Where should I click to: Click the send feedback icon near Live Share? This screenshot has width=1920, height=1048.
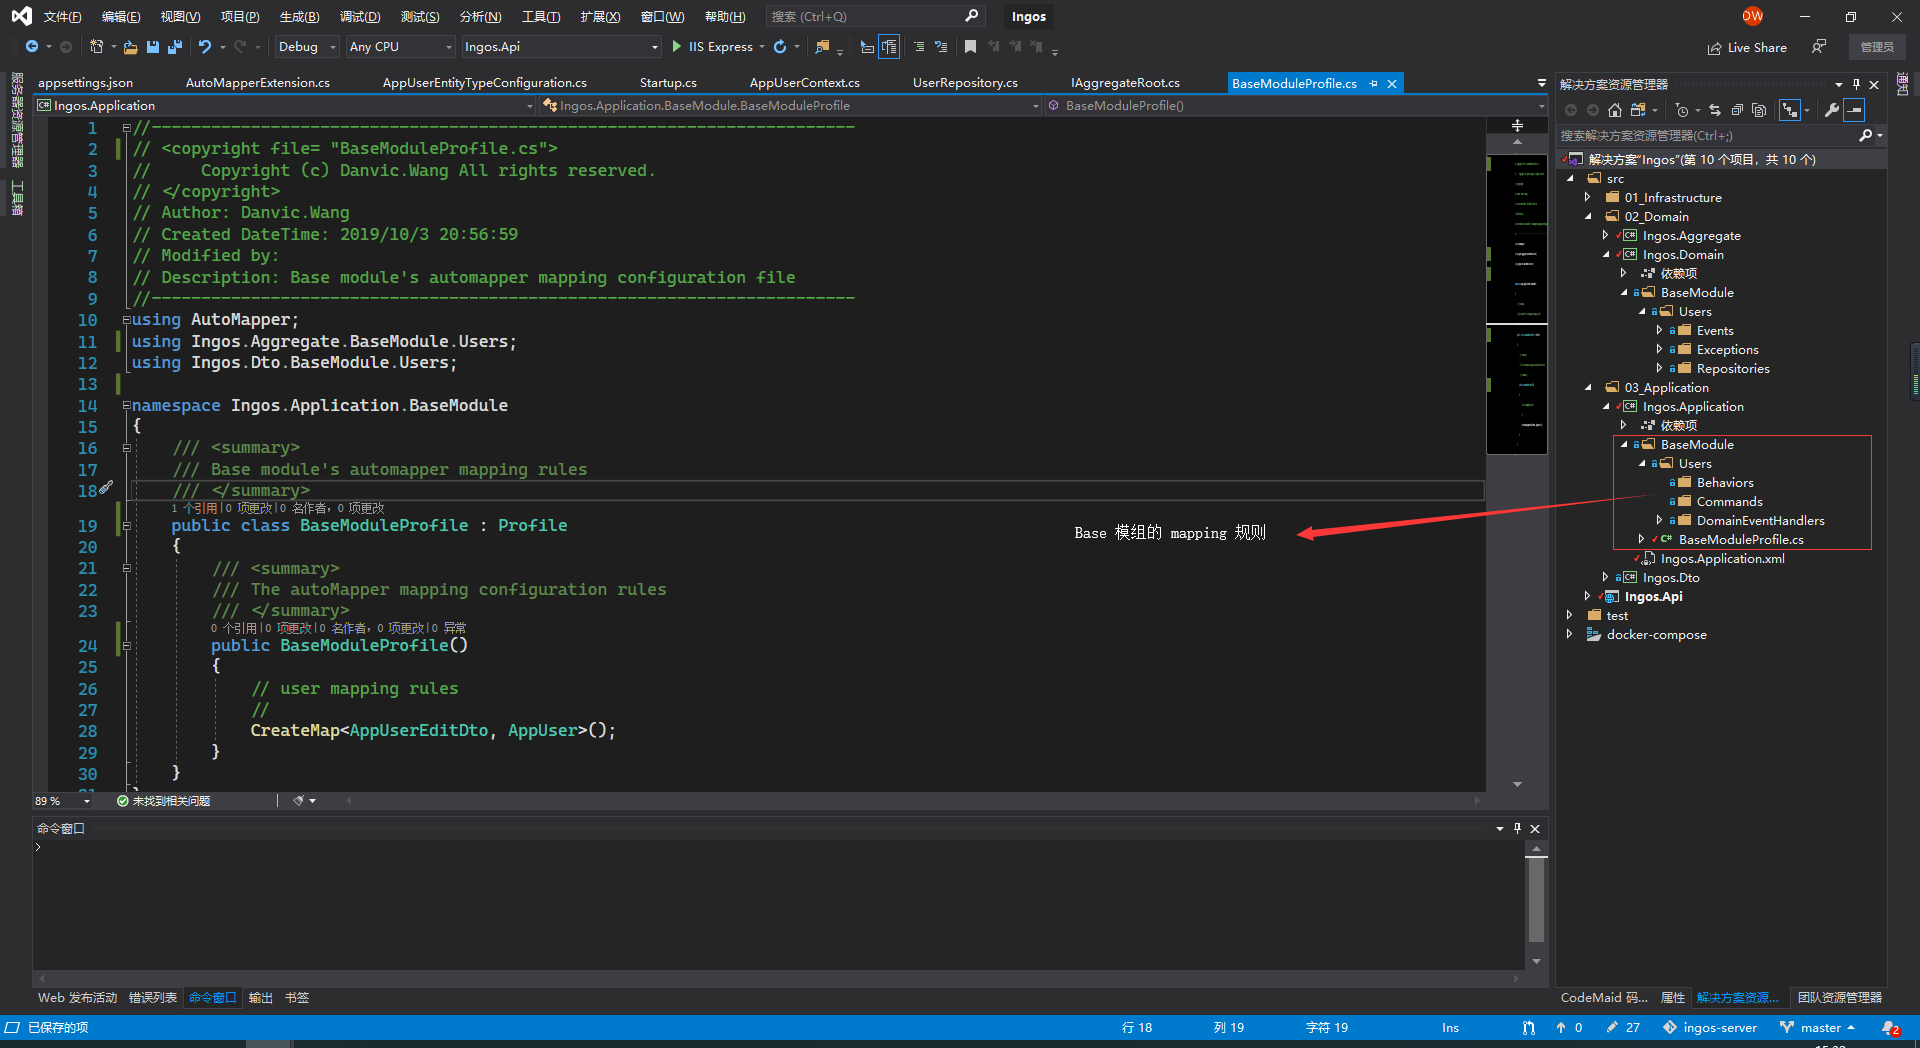click(x=1819, y=46)
